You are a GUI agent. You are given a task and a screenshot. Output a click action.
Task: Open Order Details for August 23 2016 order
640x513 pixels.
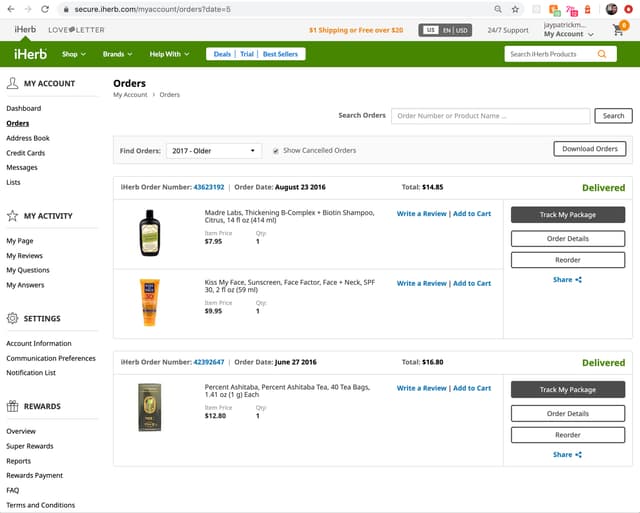(x=568, y=238)
